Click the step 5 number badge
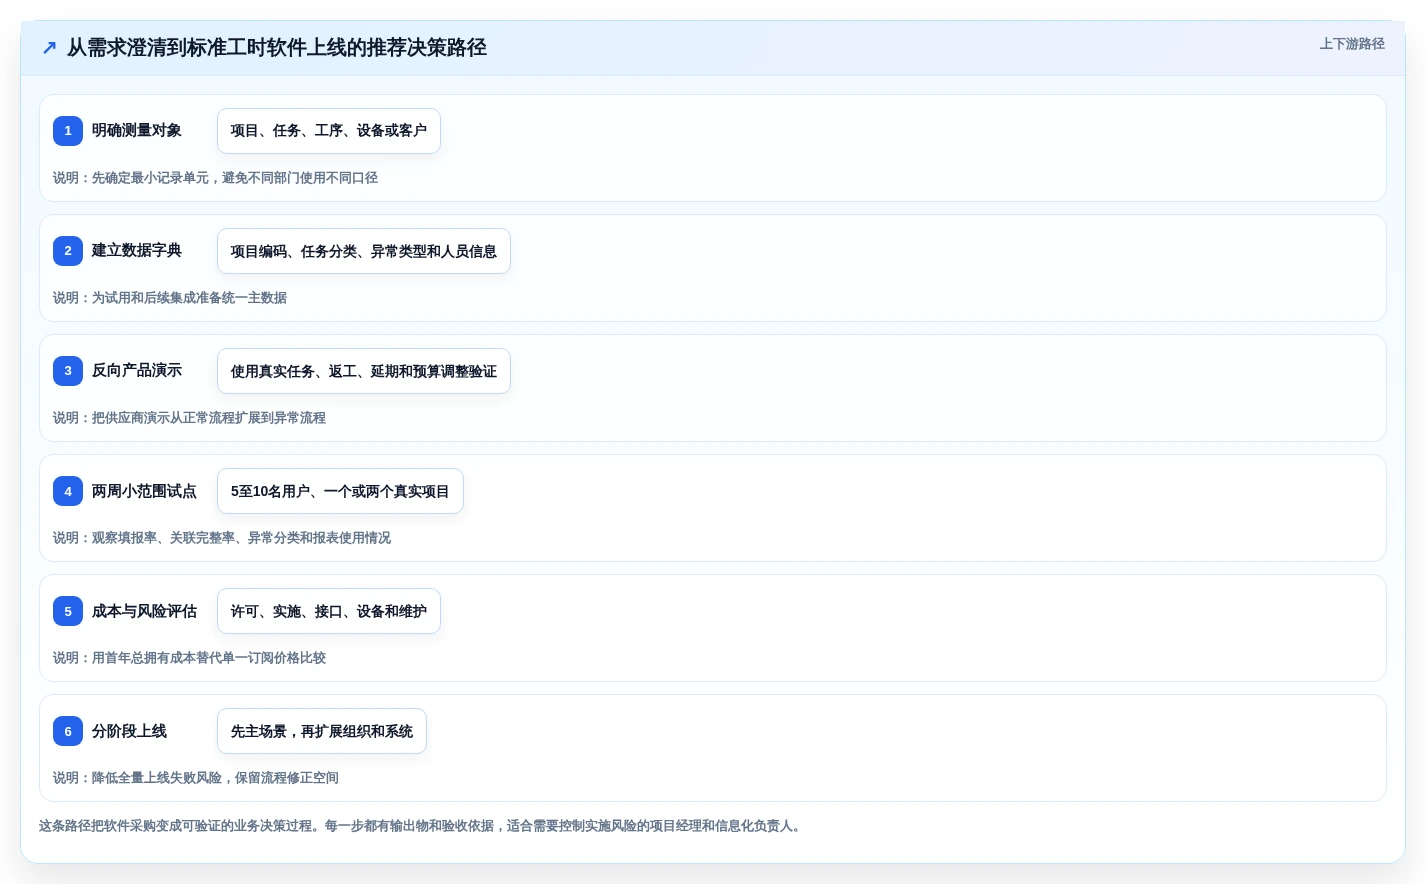The image size is (1426, 884). pyautogui.click(x=68, y=611)
